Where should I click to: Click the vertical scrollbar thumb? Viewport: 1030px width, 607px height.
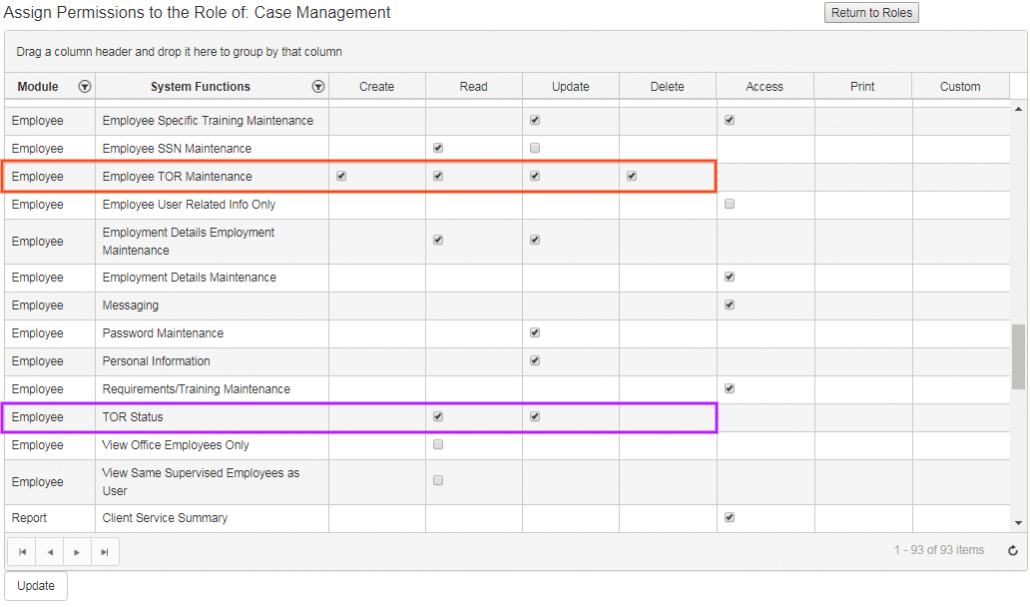pos(1018,356)
